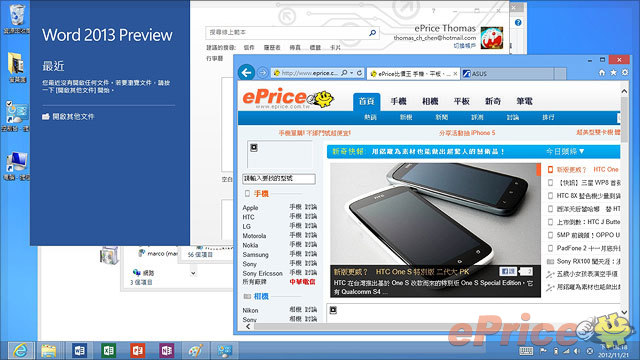Screen dimensions: 640x360
Task: Click the IE vertical scrollbar down arrow
Action: (x=624, y=312)
